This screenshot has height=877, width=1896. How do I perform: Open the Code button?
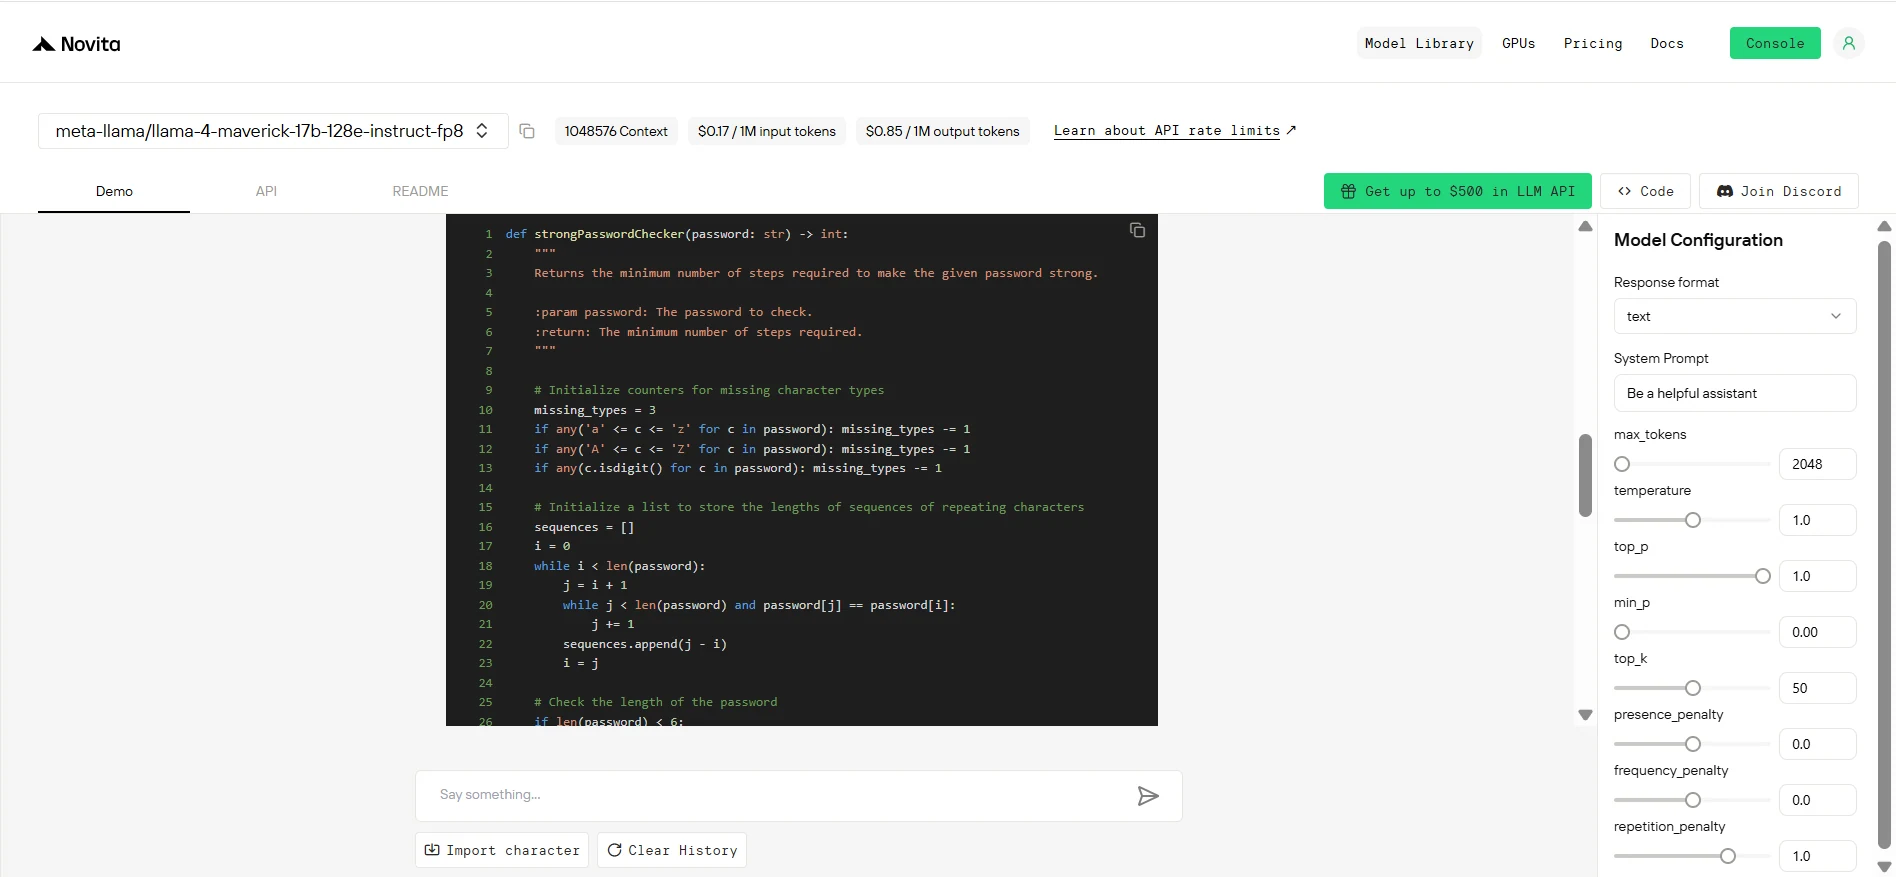tap(1645, 191)
